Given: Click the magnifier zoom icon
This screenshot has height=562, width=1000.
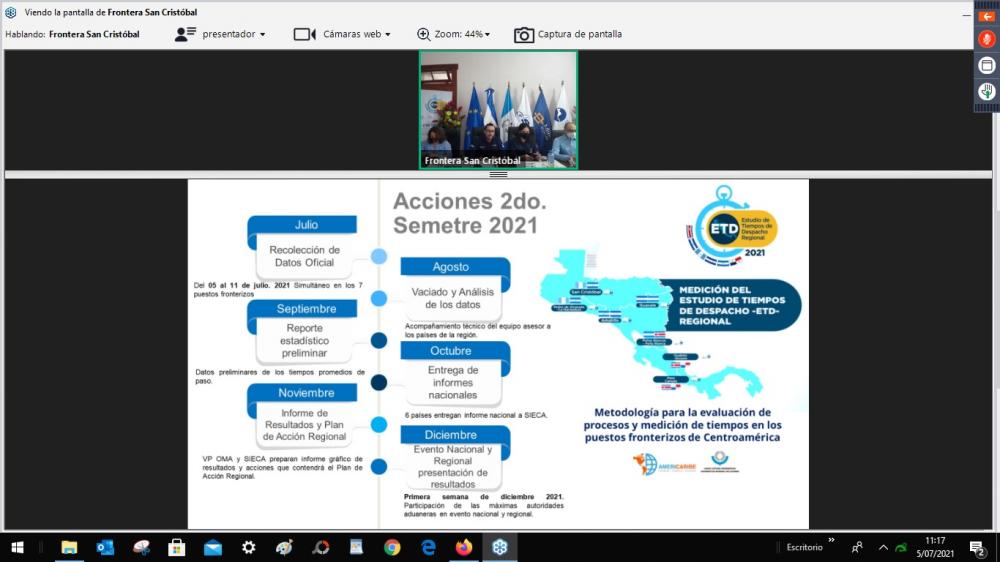Looking at the screenshot, I should (x=424, y=34).
